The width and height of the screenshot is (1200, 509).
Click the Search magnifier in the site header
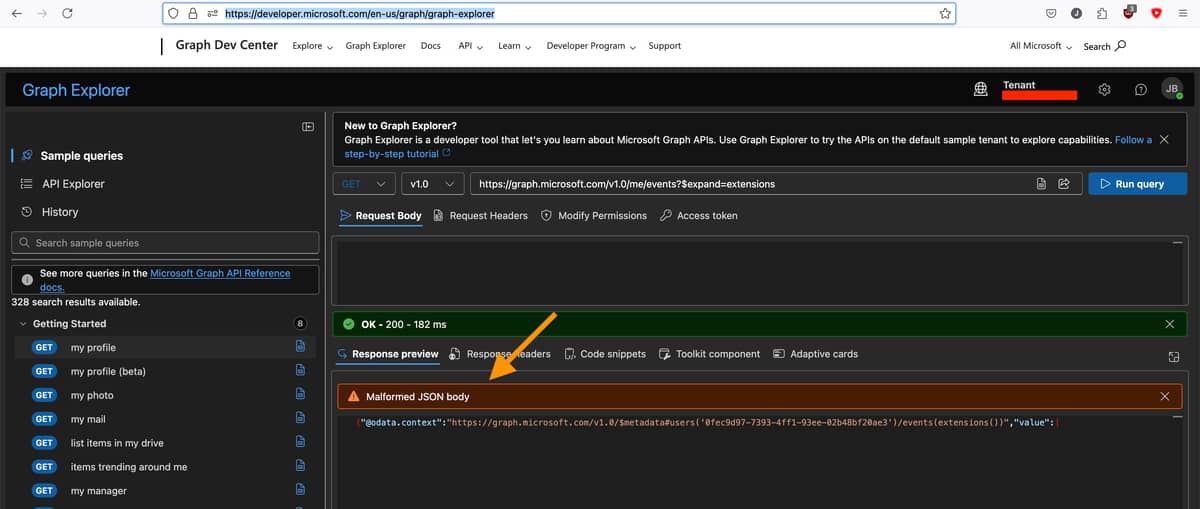click(x=1120, y=46)
